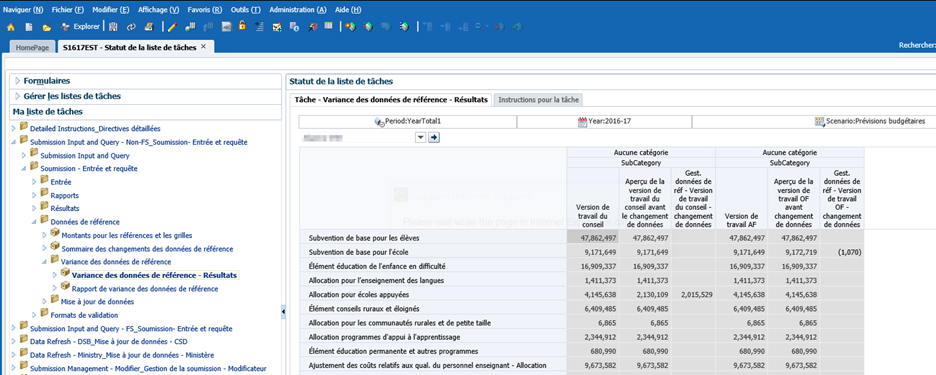Select Submission Management - Modifier tree item
This screenshot has height=375, width=936.
click(148, 368)
